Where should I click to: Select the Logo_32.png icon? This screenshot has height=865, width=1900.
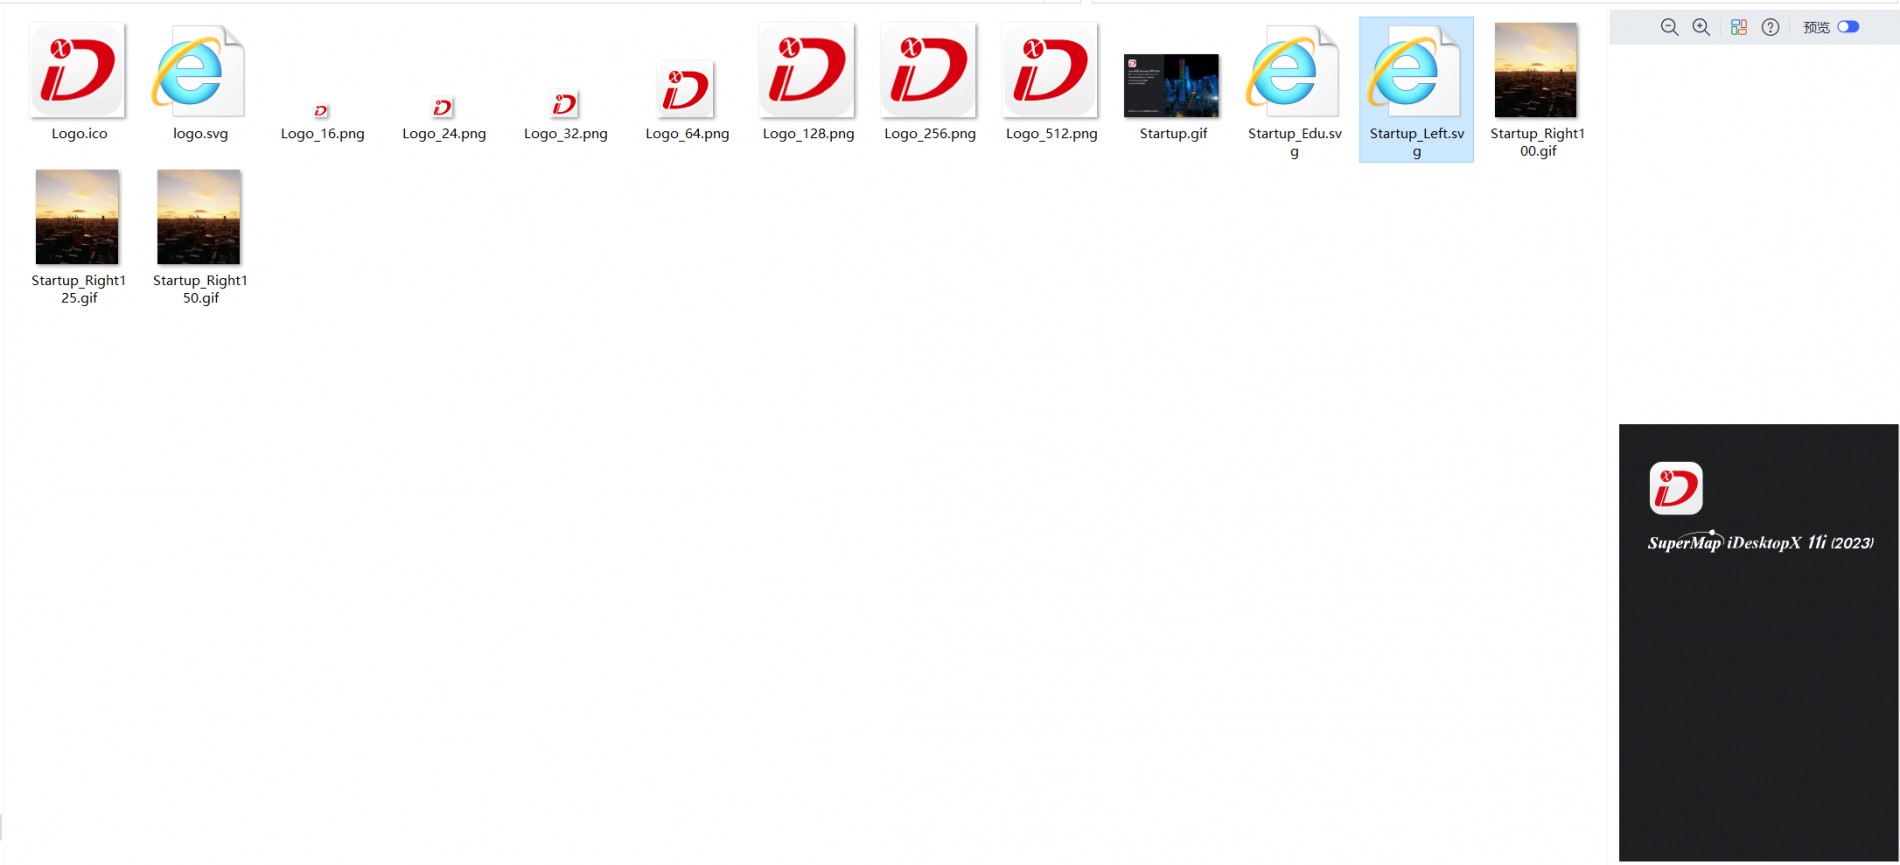[x=565, y=104]
